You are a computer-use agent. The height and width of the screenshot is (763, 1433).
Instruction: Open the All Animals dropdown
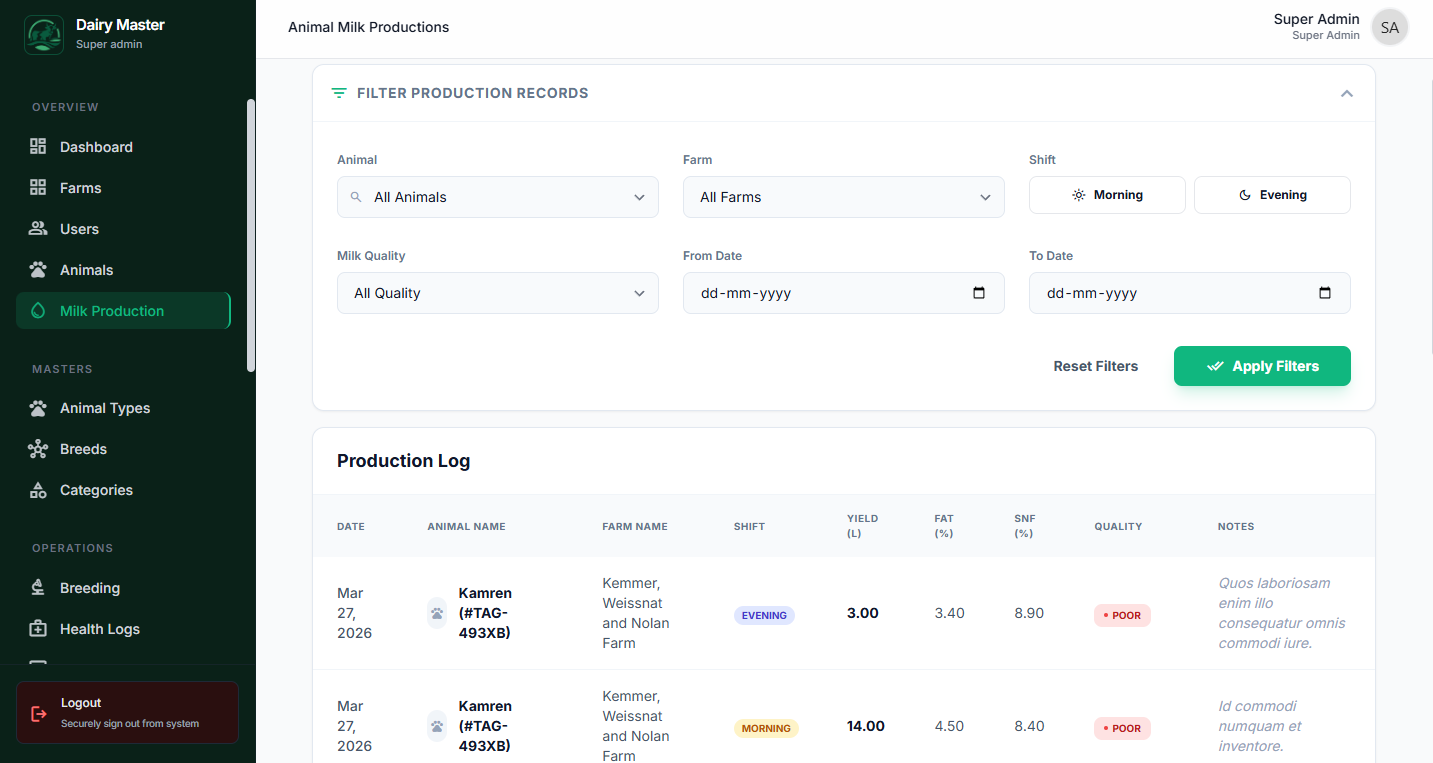[498, 197]
